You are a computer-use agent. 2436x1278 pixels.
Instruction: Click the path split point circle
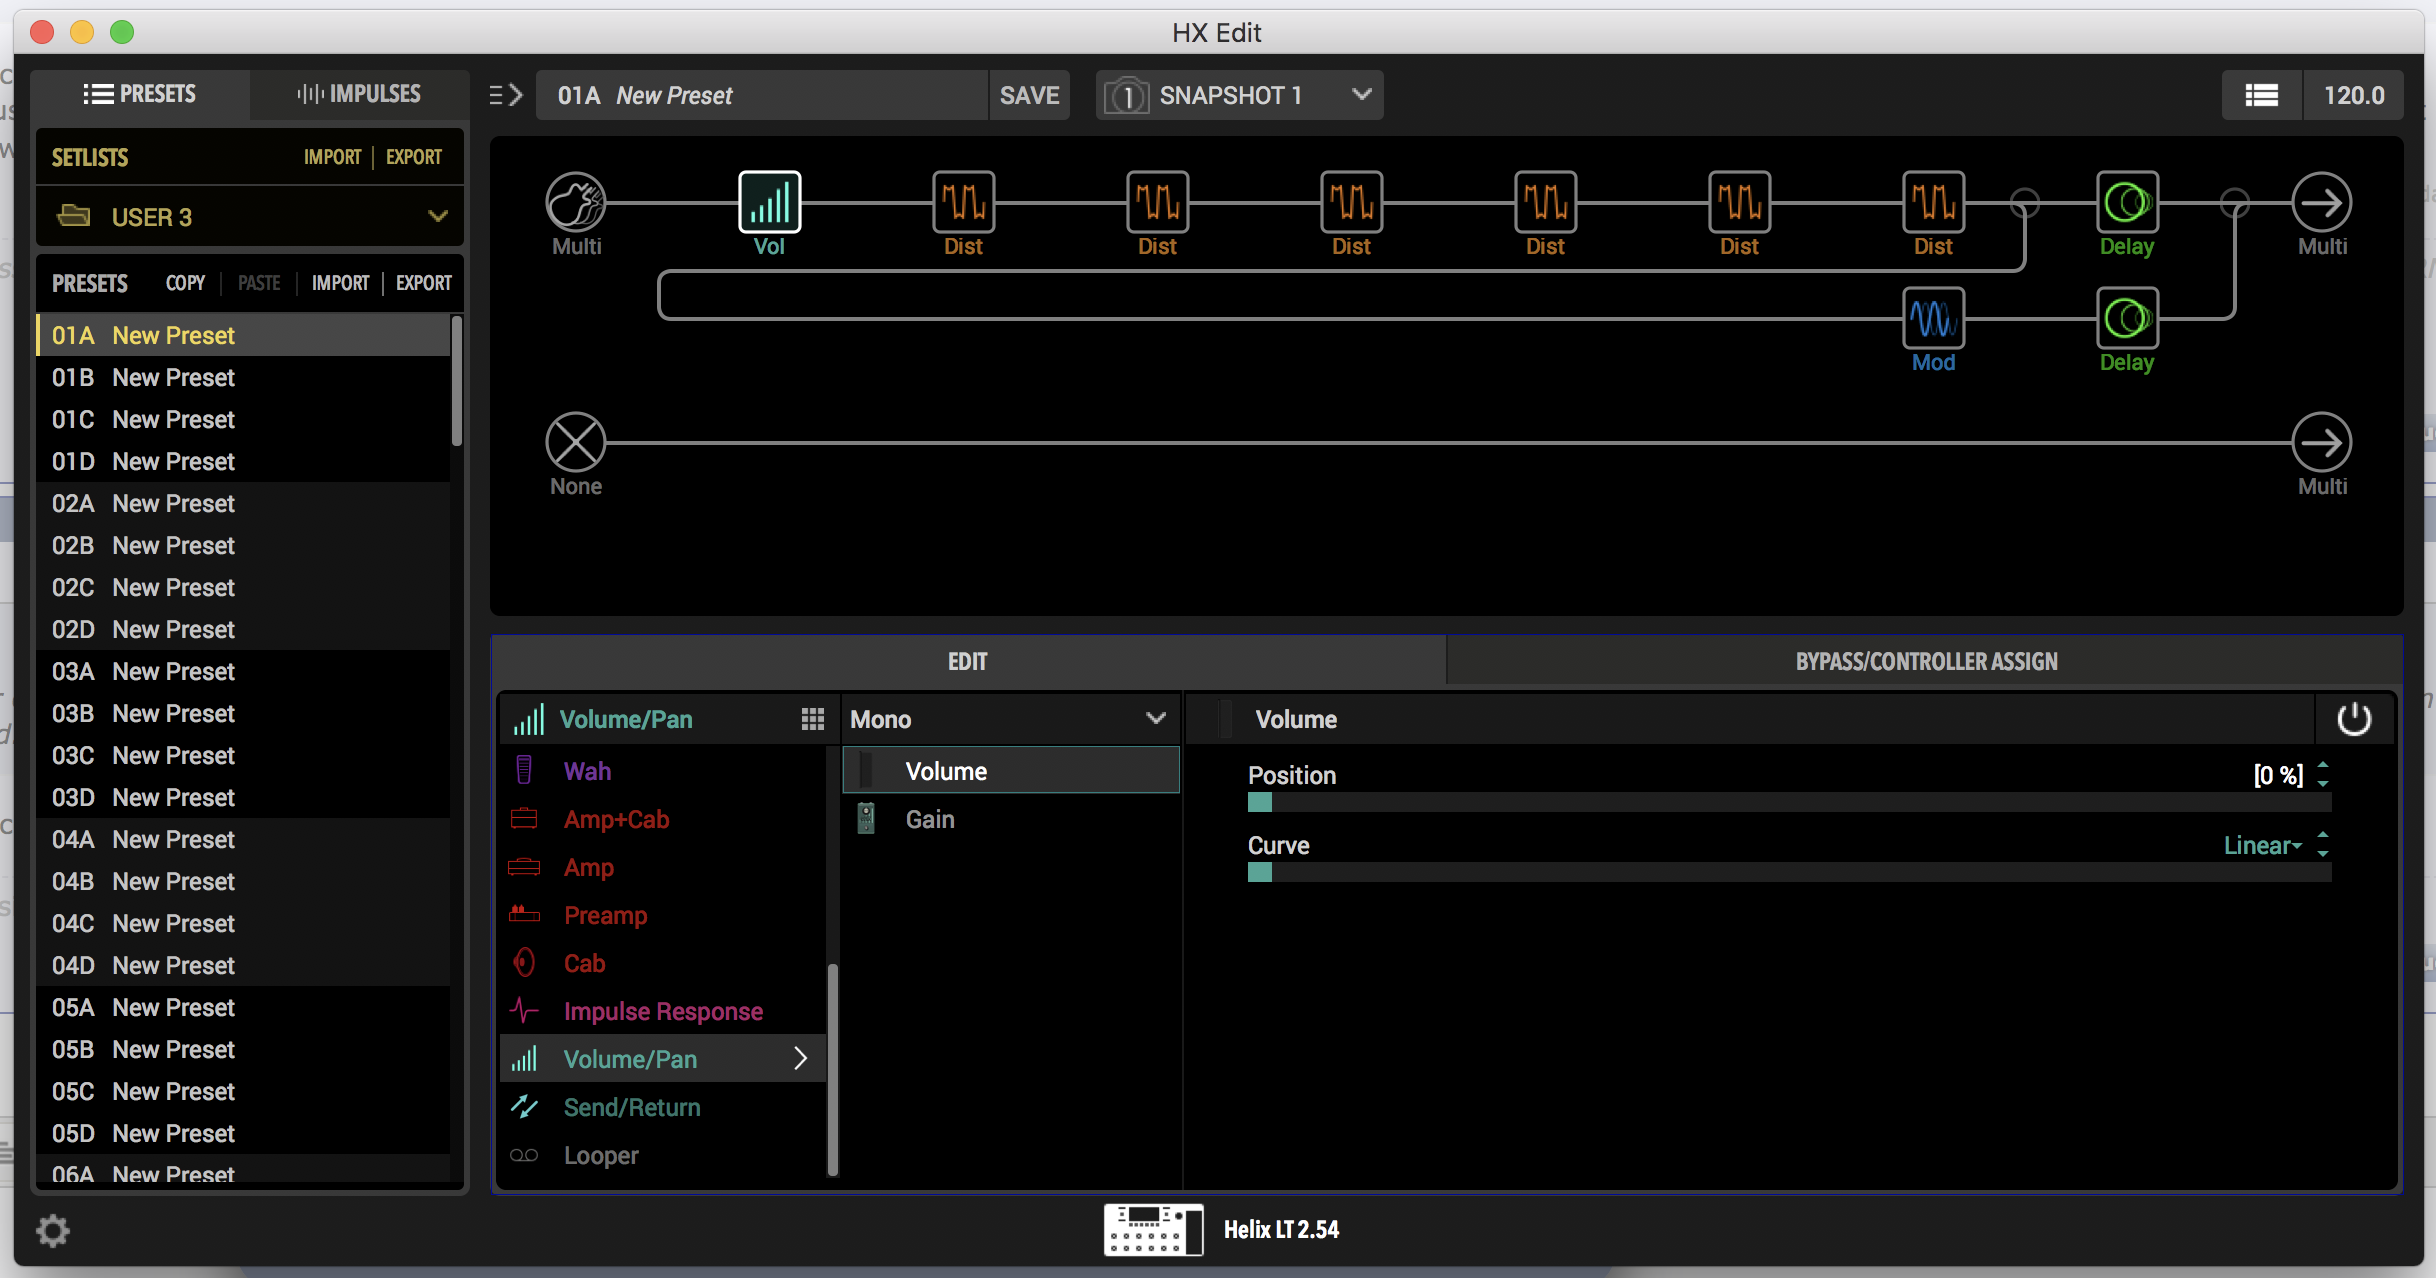click(2025, 202)
